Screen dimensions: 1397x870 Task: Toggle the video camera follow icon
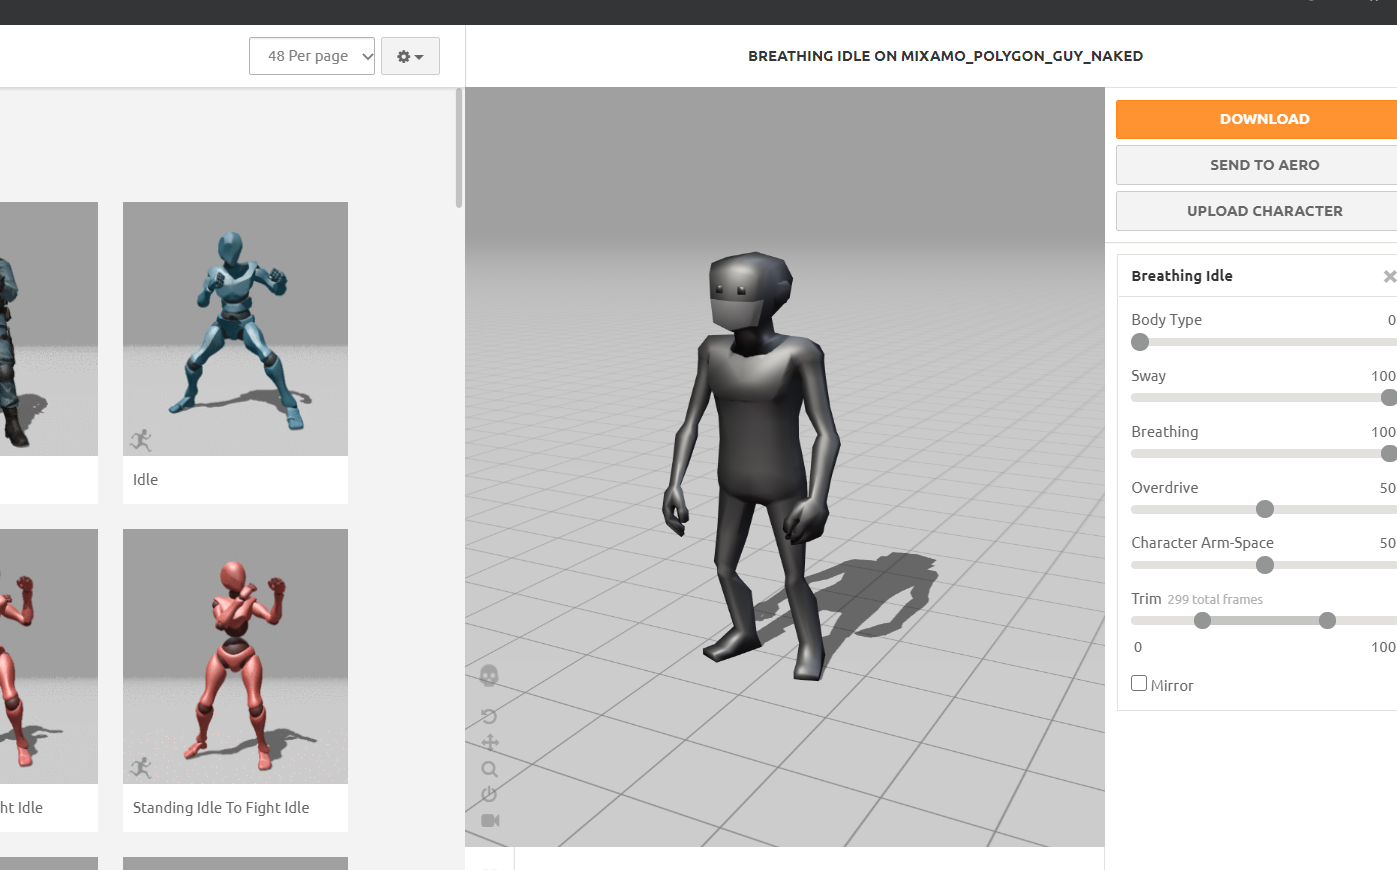click(x=490, y=820)
